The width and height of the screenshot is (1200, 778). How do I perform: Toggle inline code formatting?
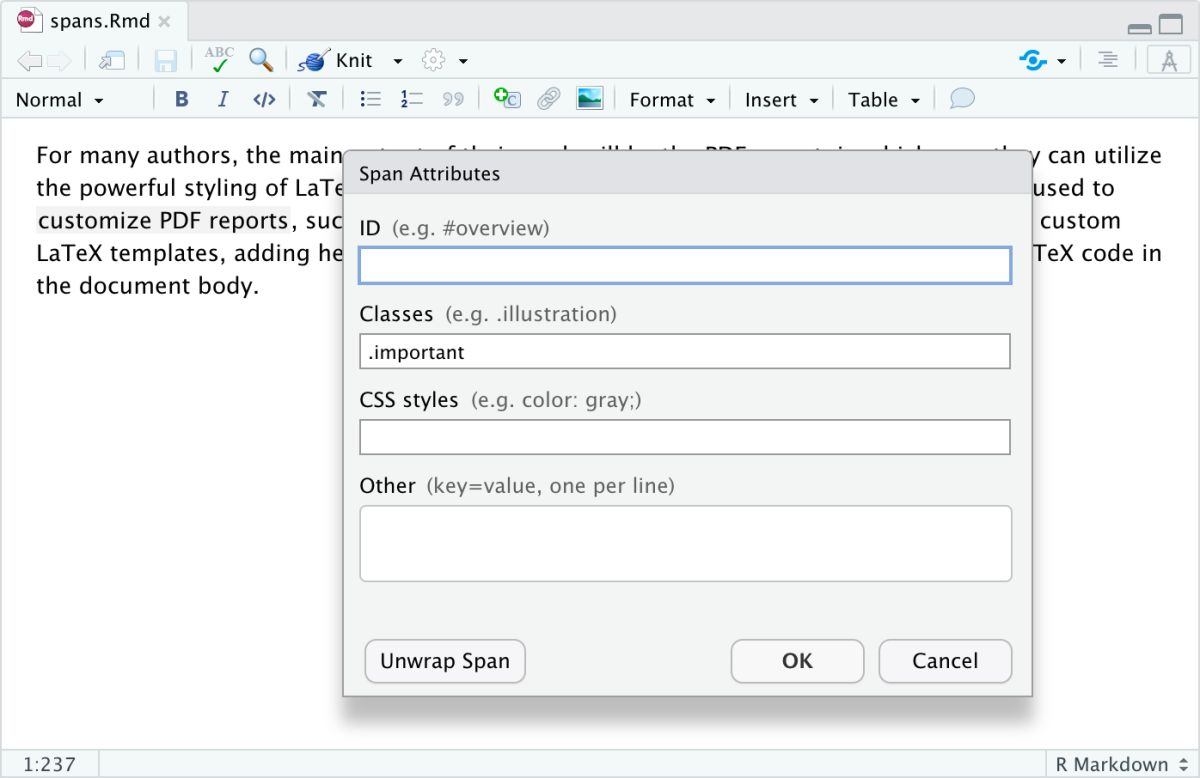click(x=264, y=99)
